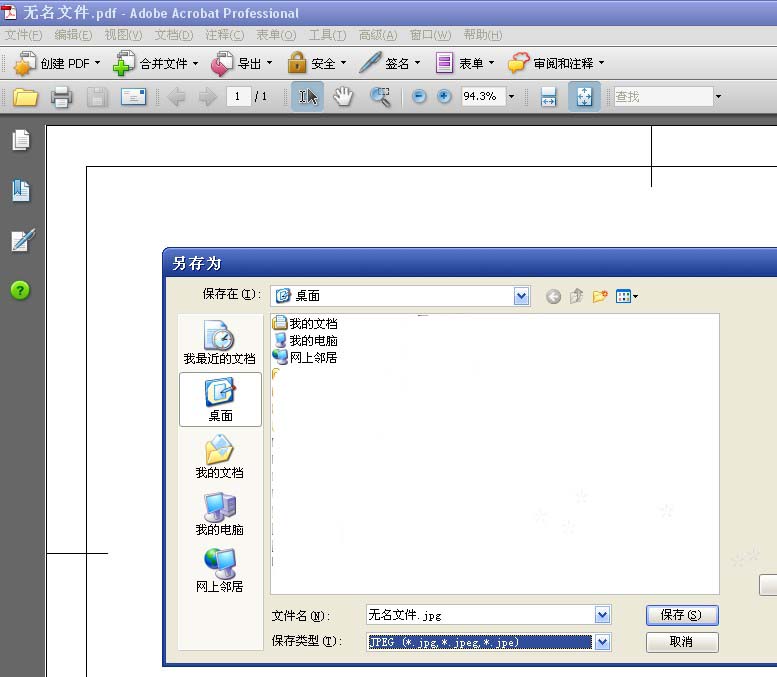Open the Edit (编辑) menu
The height and width of the screenshot is (677, 777).
[73, 35]
